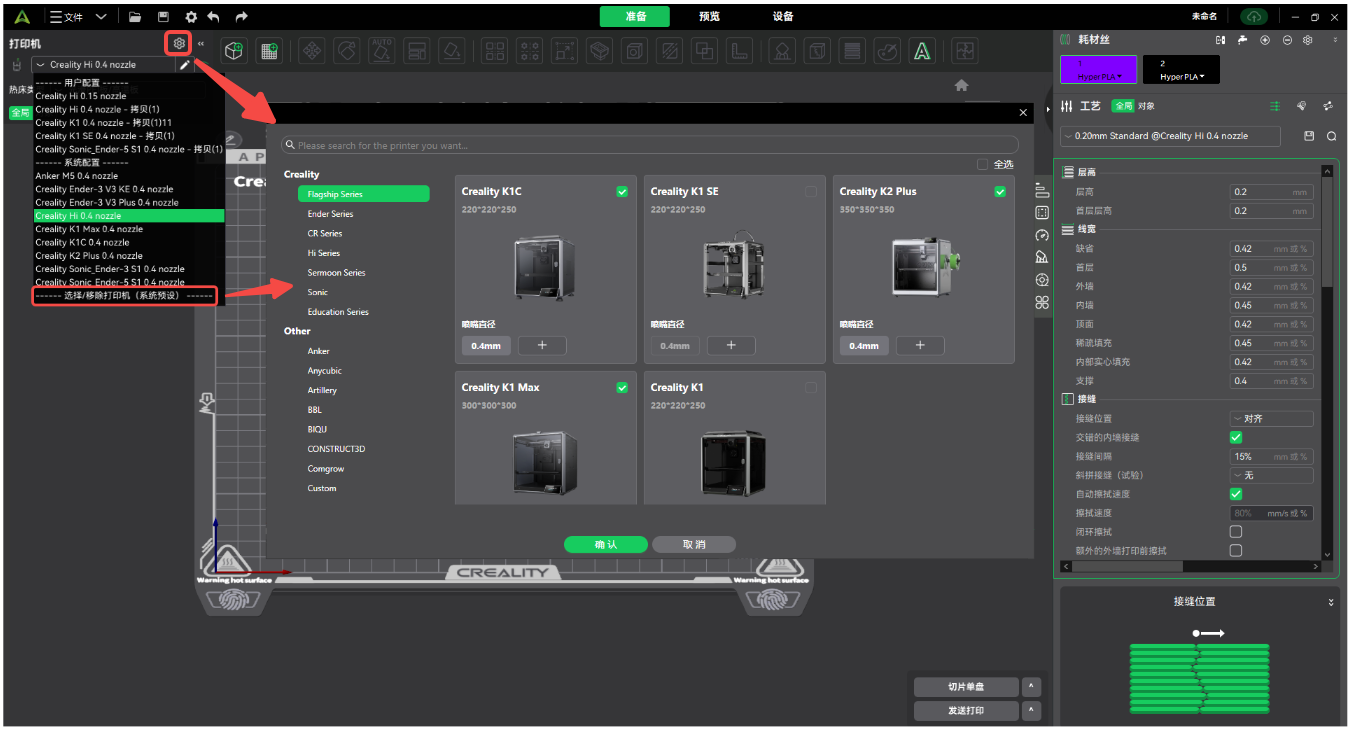
Task: Click the paint palette coloring icon
Action: (x=886, y=50)
